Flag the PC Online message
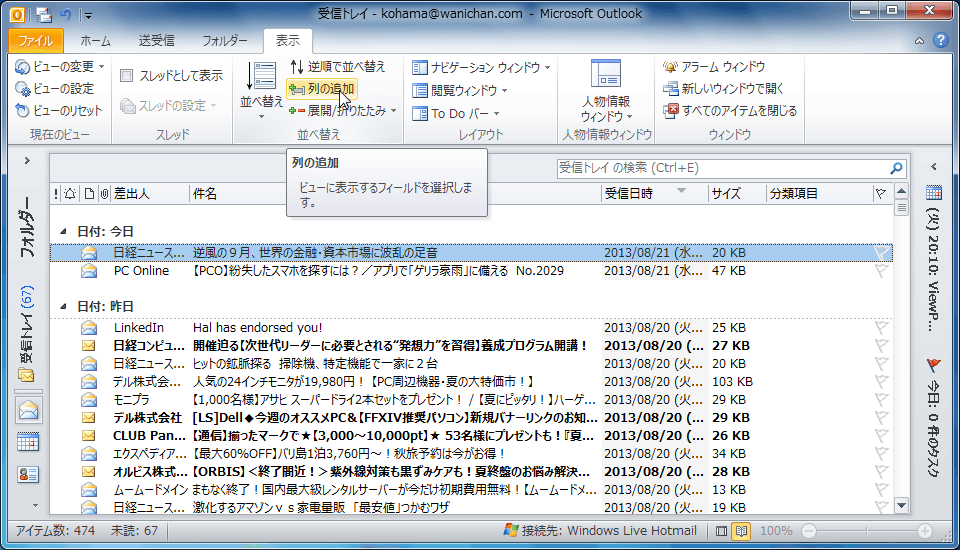The height and width of the screenshot is (550, 960). tap(881, 271)
